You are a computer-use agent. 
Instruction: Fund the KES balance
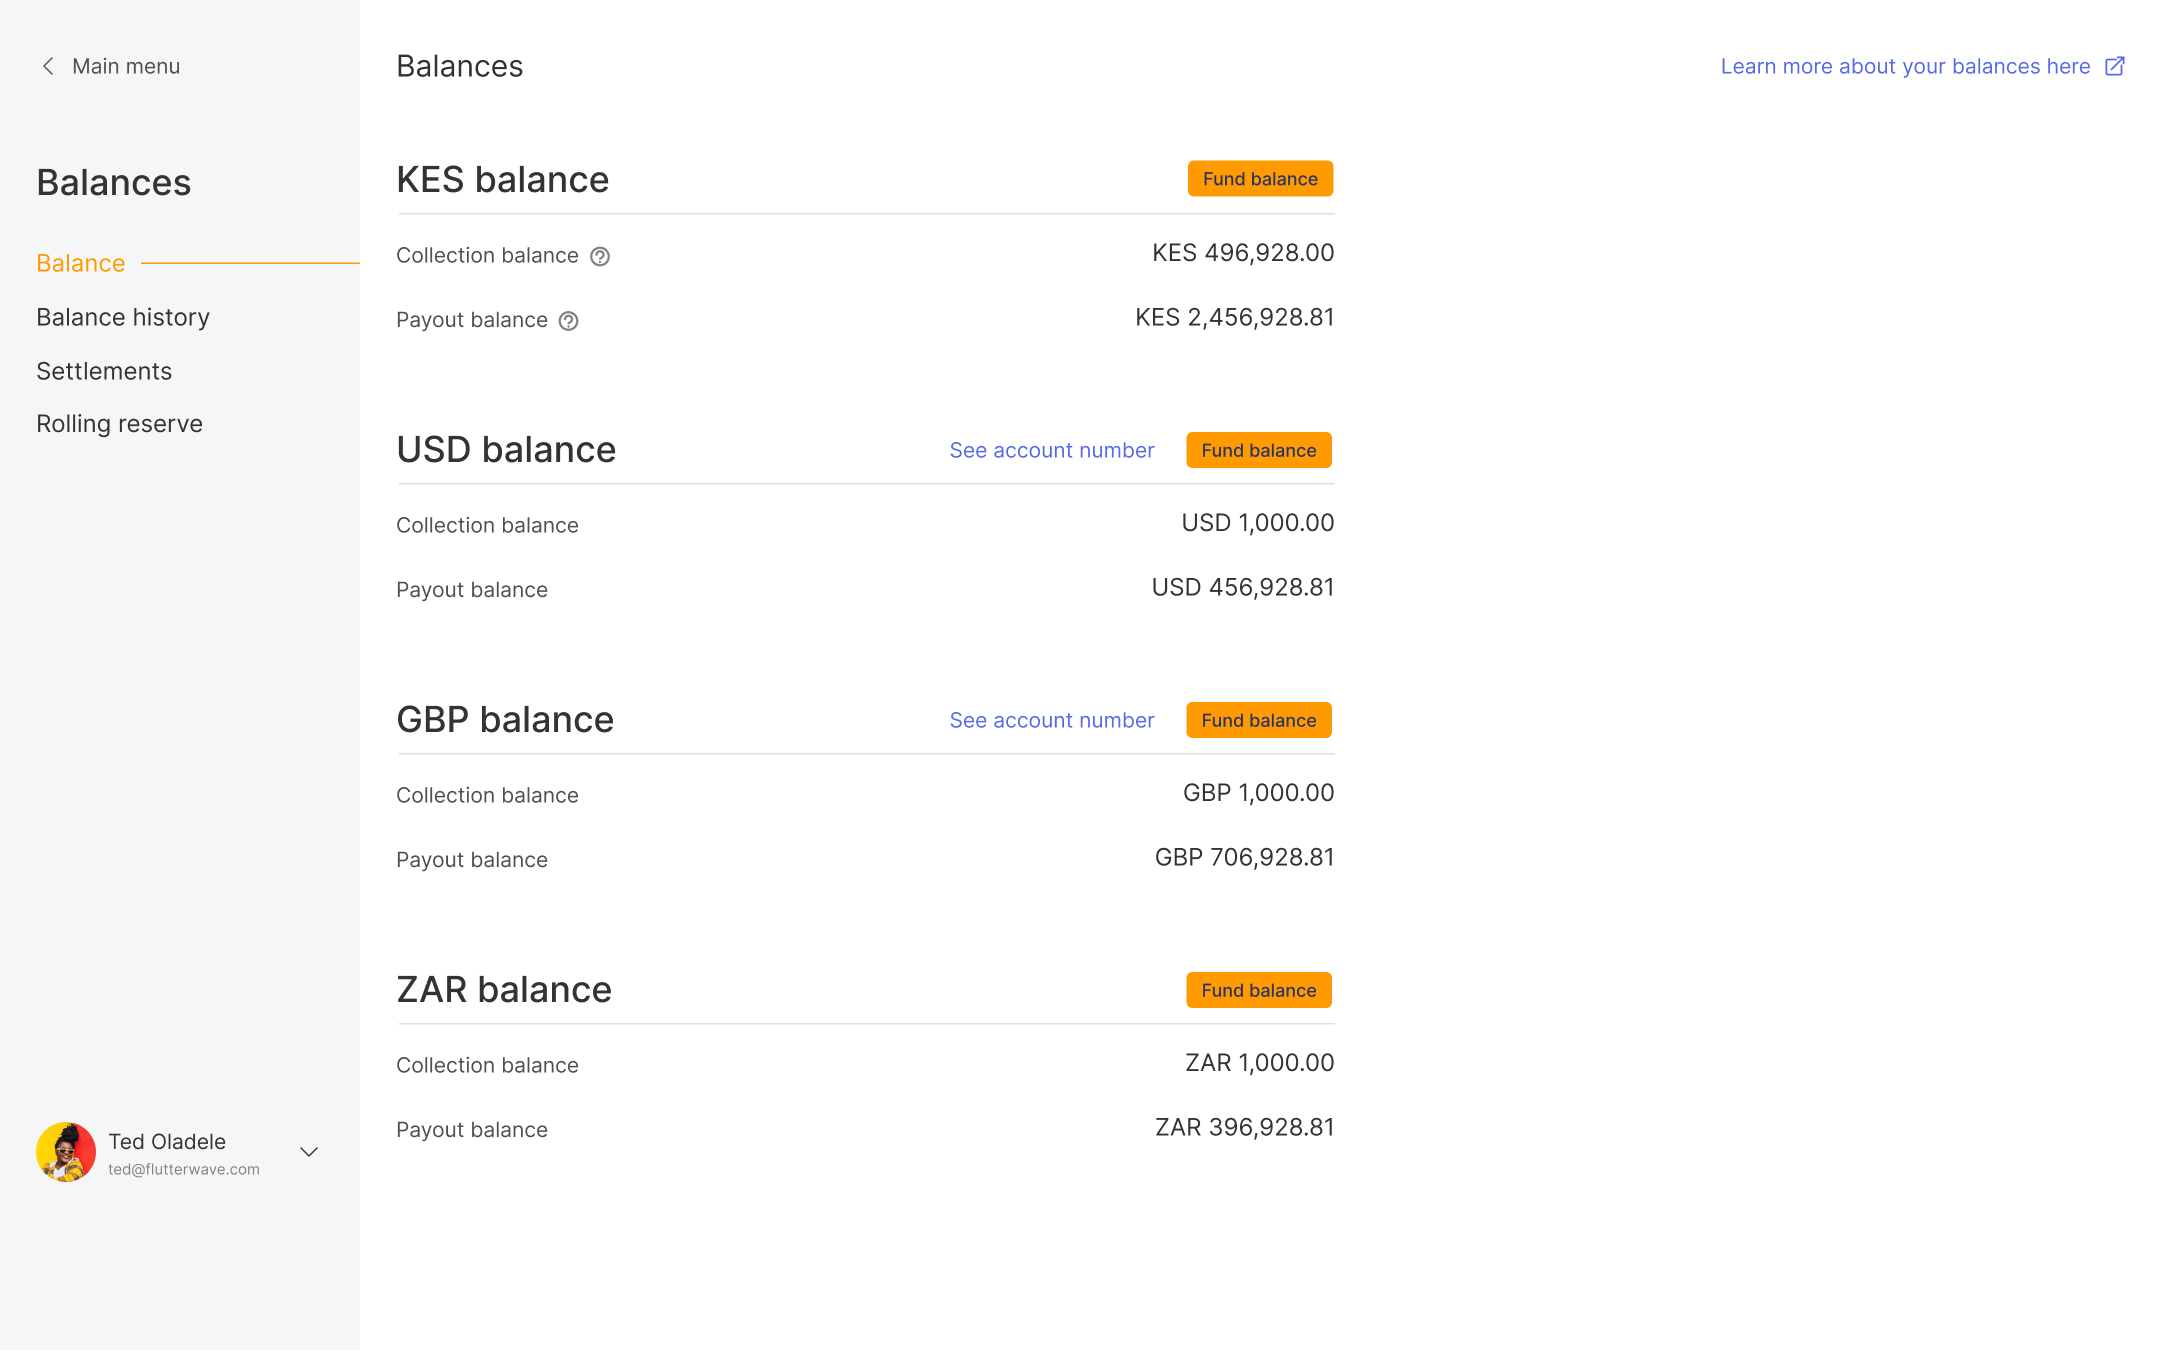(1260, 178)
